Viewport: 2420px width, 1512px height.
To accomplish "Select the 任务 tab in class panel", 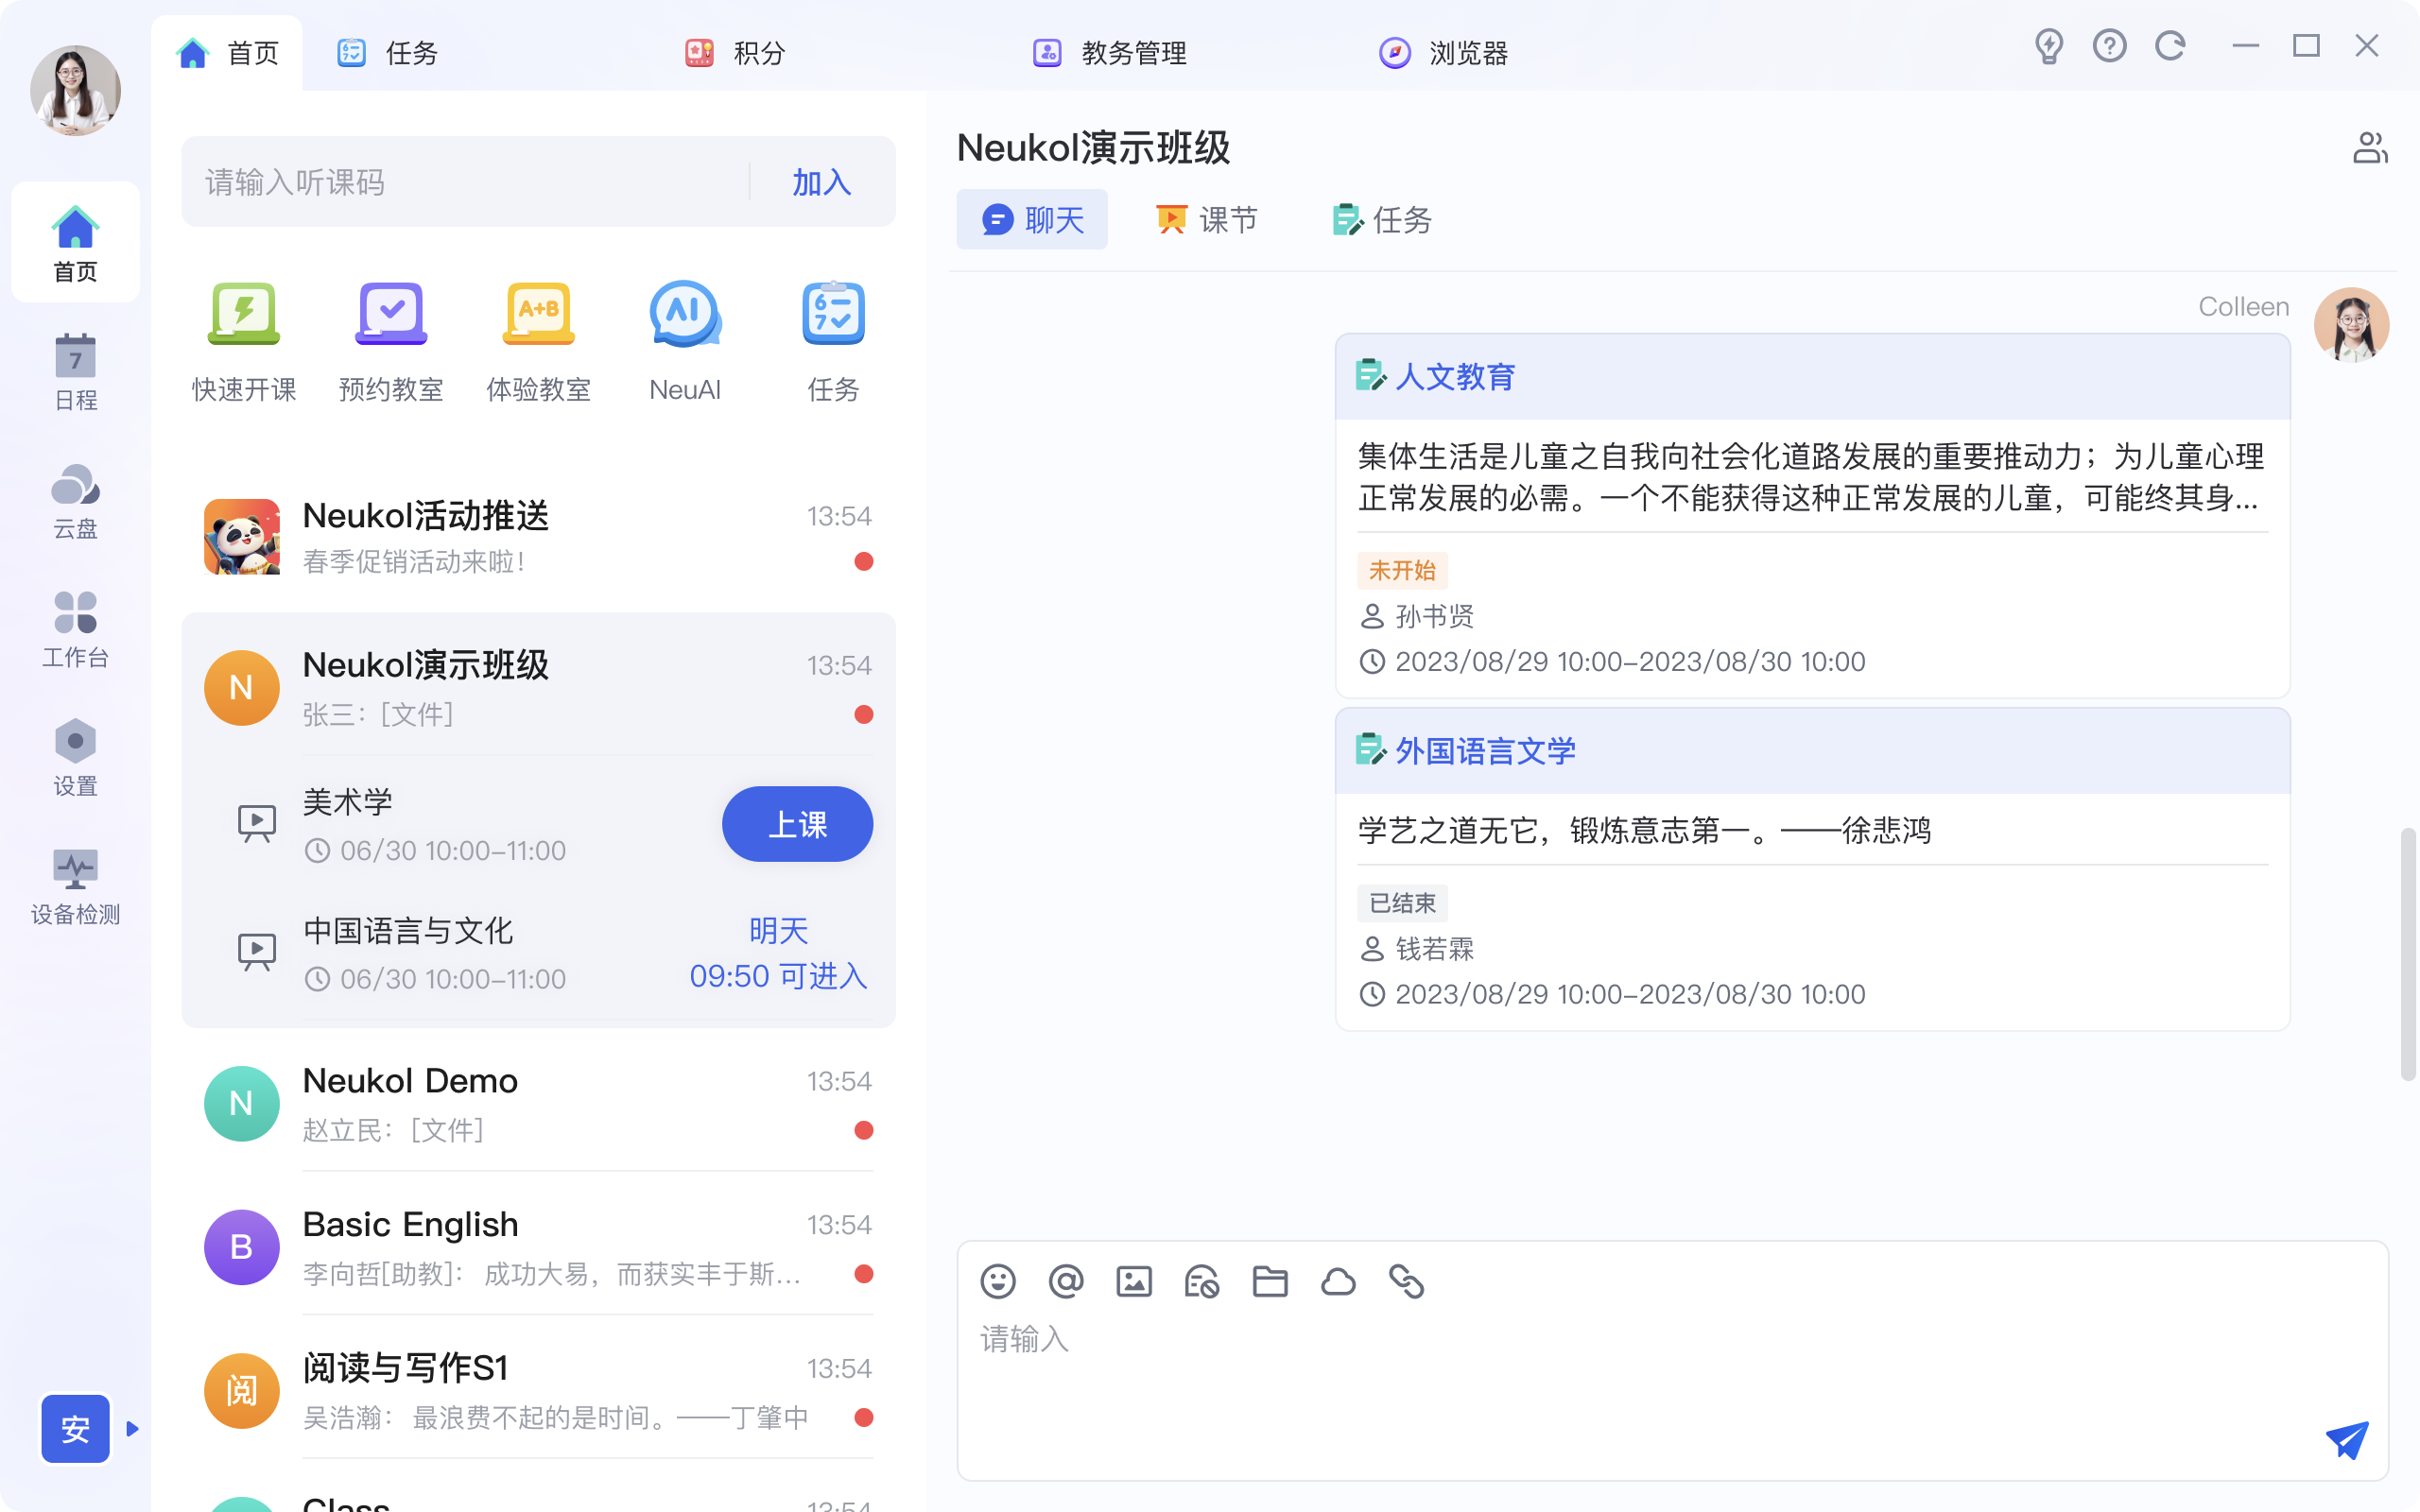I will pyautogui.click(x=1382, y=219).
